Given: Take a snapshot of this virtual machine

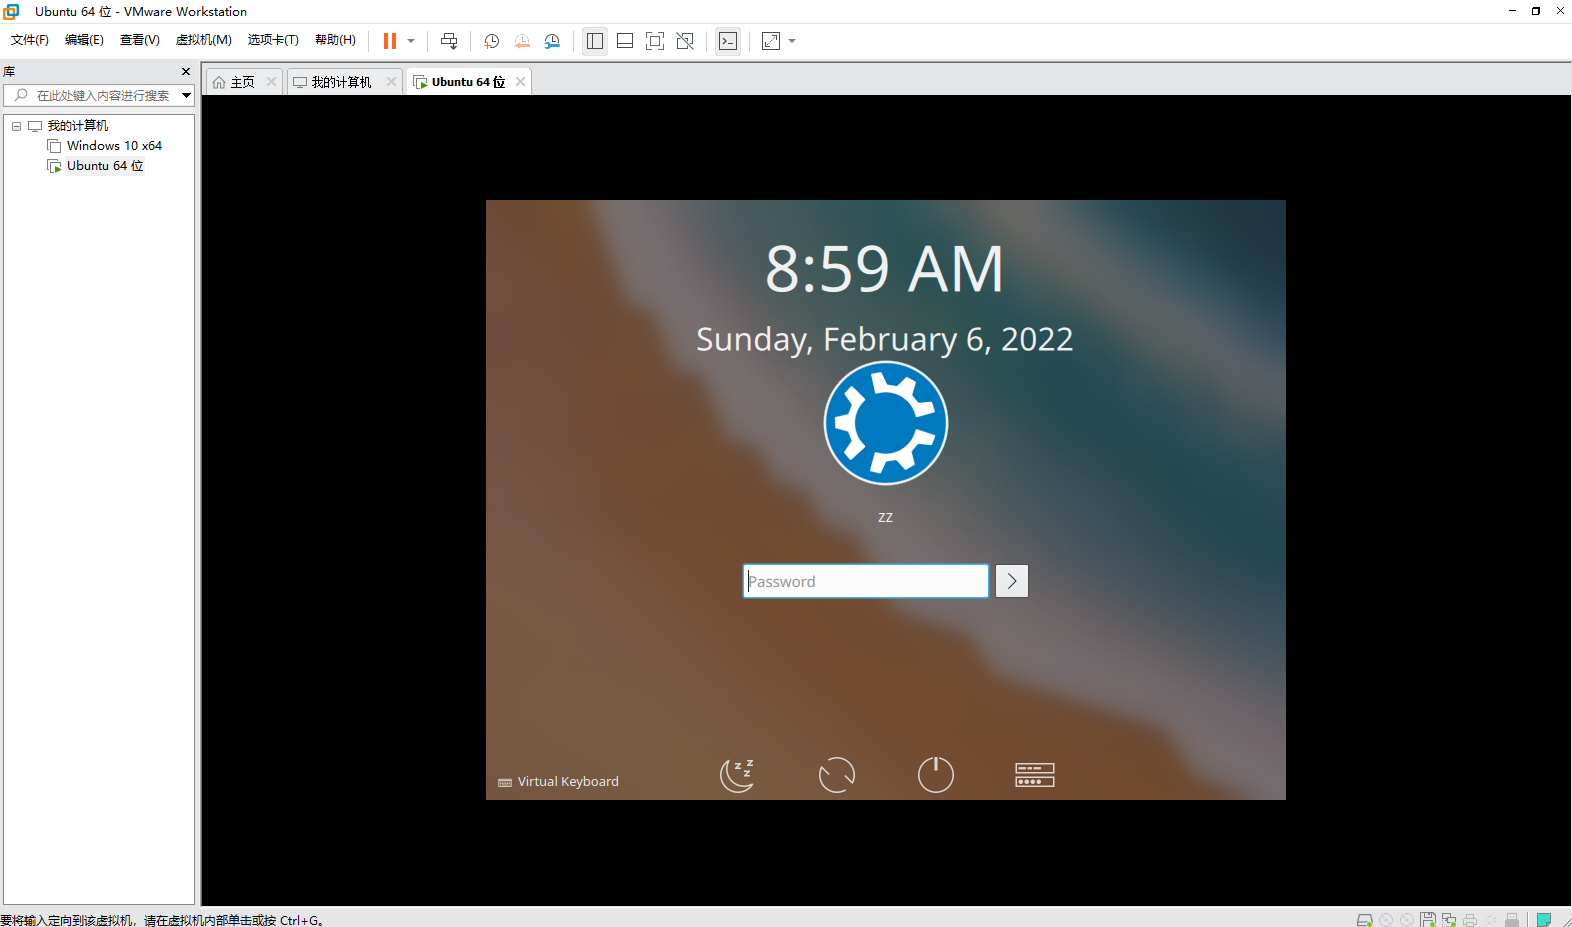Looking at the screenshot, I should [492, 41].
